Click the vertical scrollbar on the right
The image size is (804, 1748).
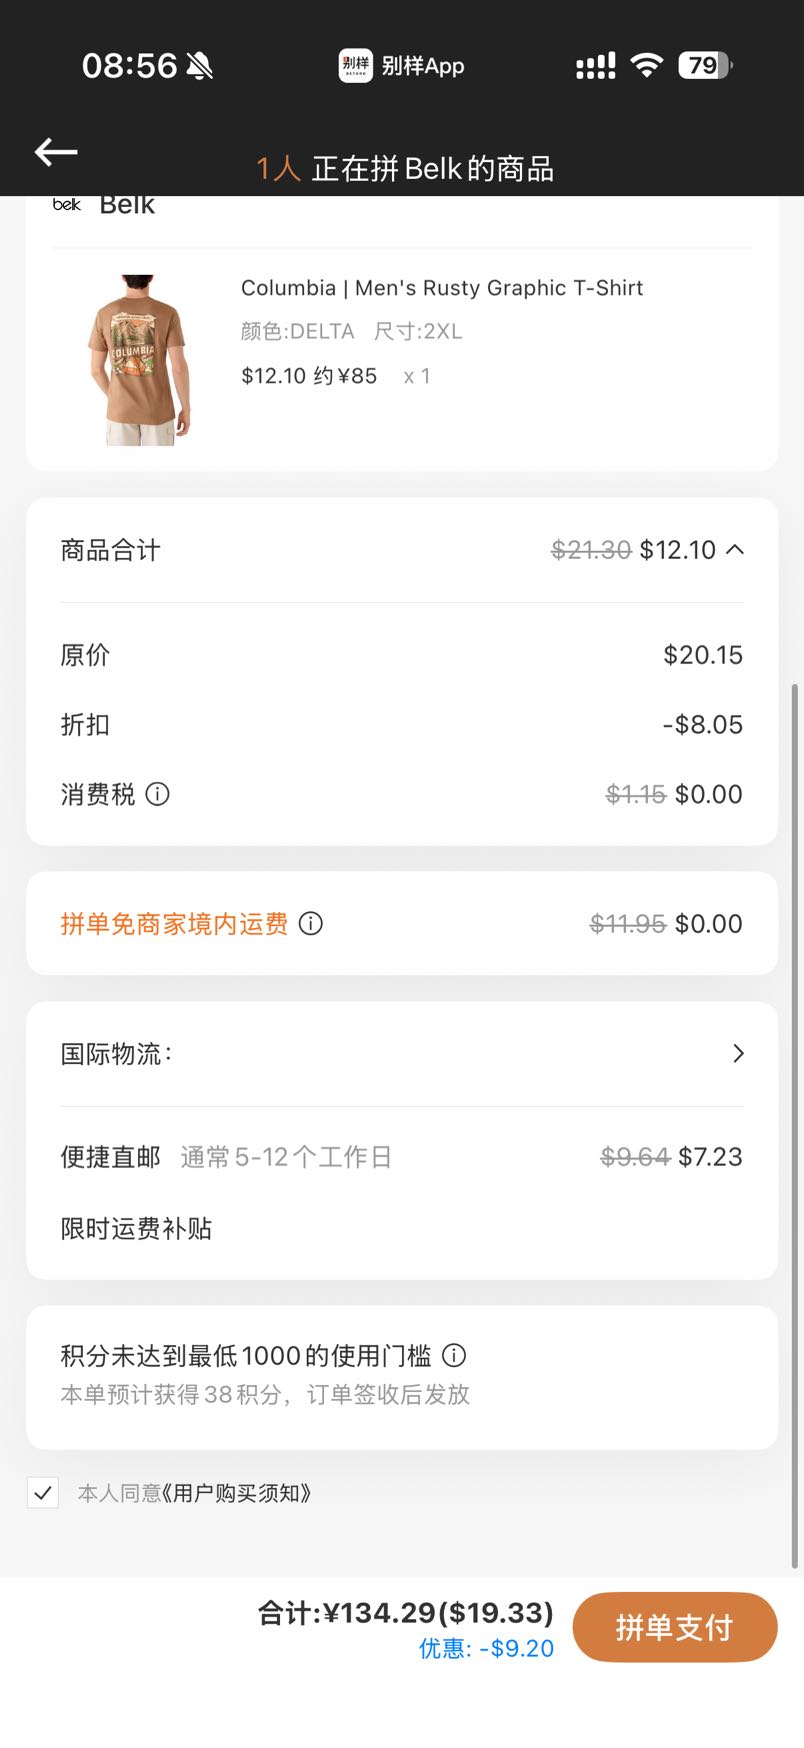(x=795, y=1125)
